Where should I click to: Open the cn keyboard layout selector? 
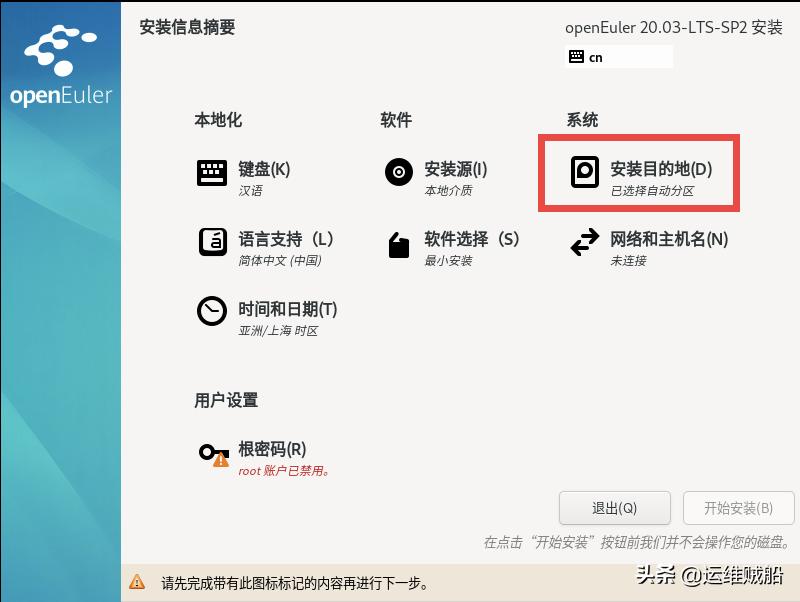[619, 57]
